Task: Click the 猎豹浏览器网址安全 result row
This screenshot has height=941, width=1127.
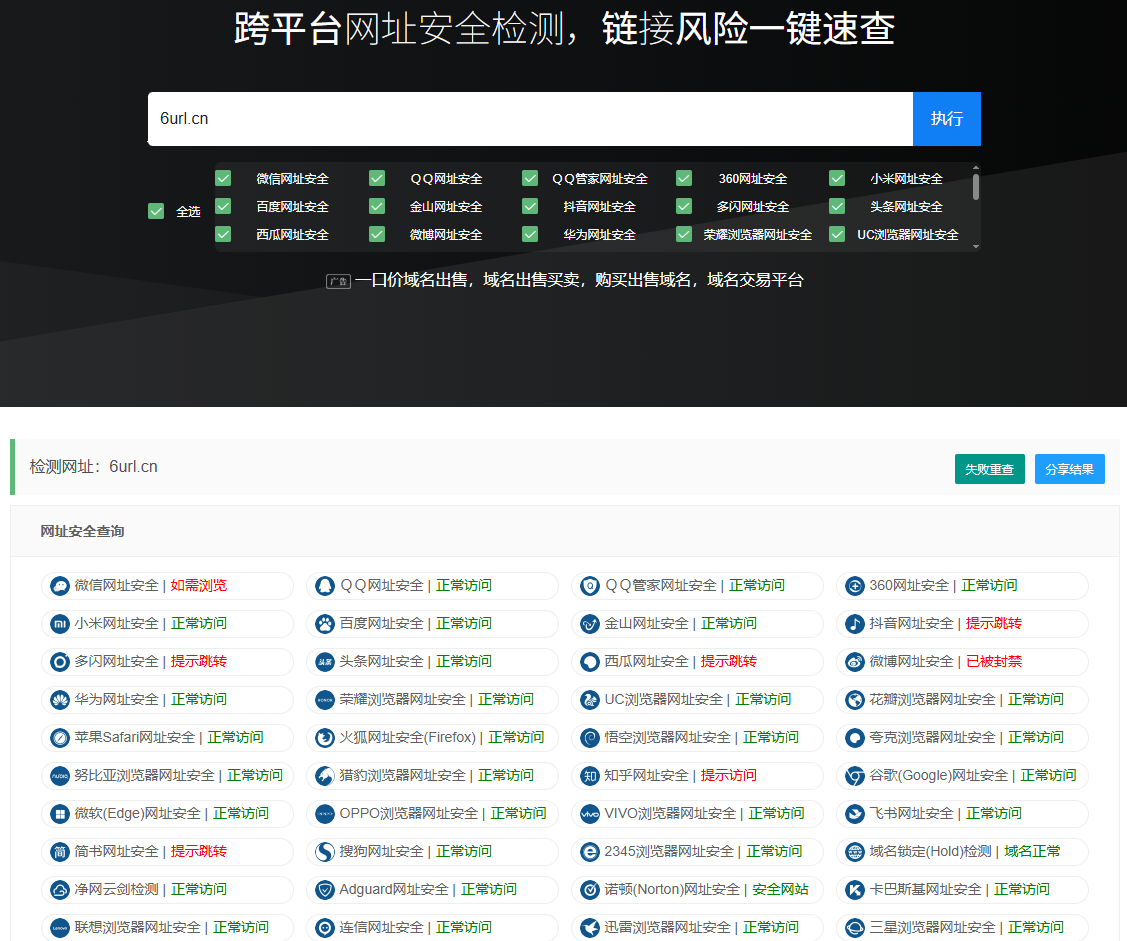Action: pos(433,776)
